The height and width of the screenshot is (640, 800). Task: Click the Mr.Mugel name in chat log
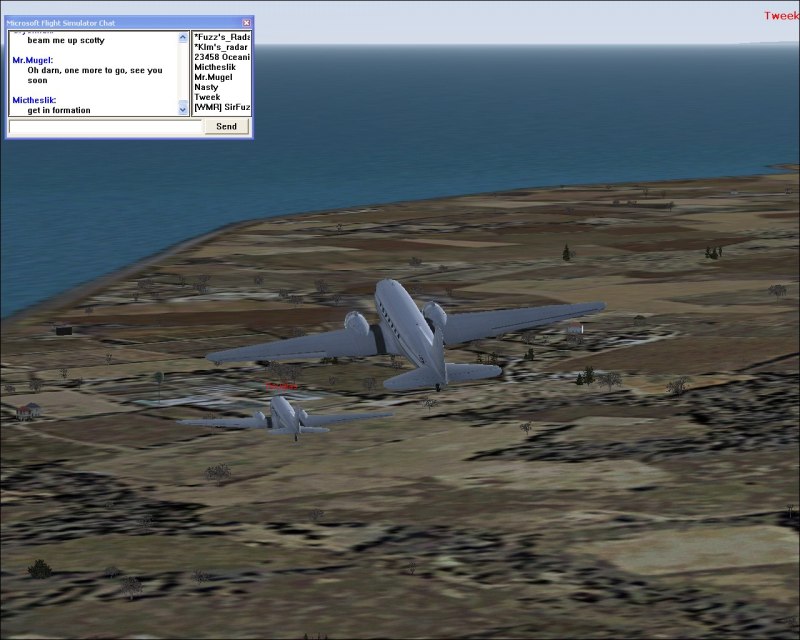pyautogui.click(x=33, y=60)
